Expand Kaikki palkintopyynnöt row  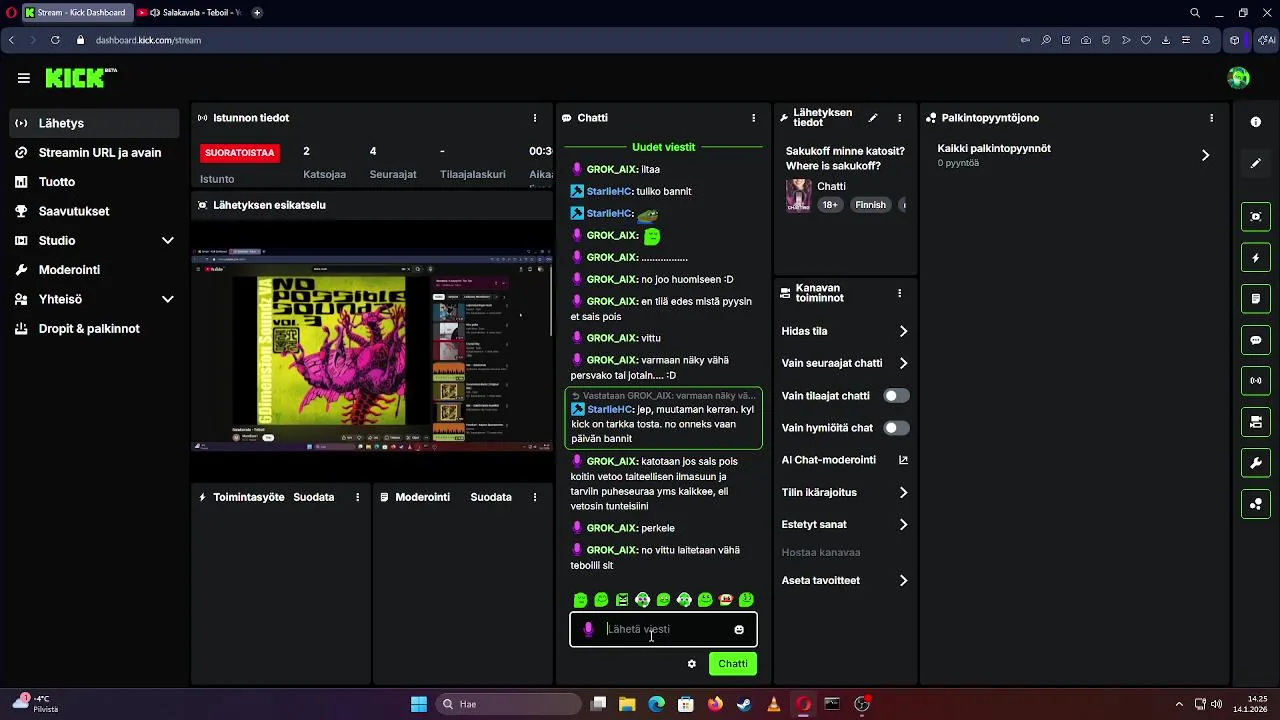tap(1074, 155)
